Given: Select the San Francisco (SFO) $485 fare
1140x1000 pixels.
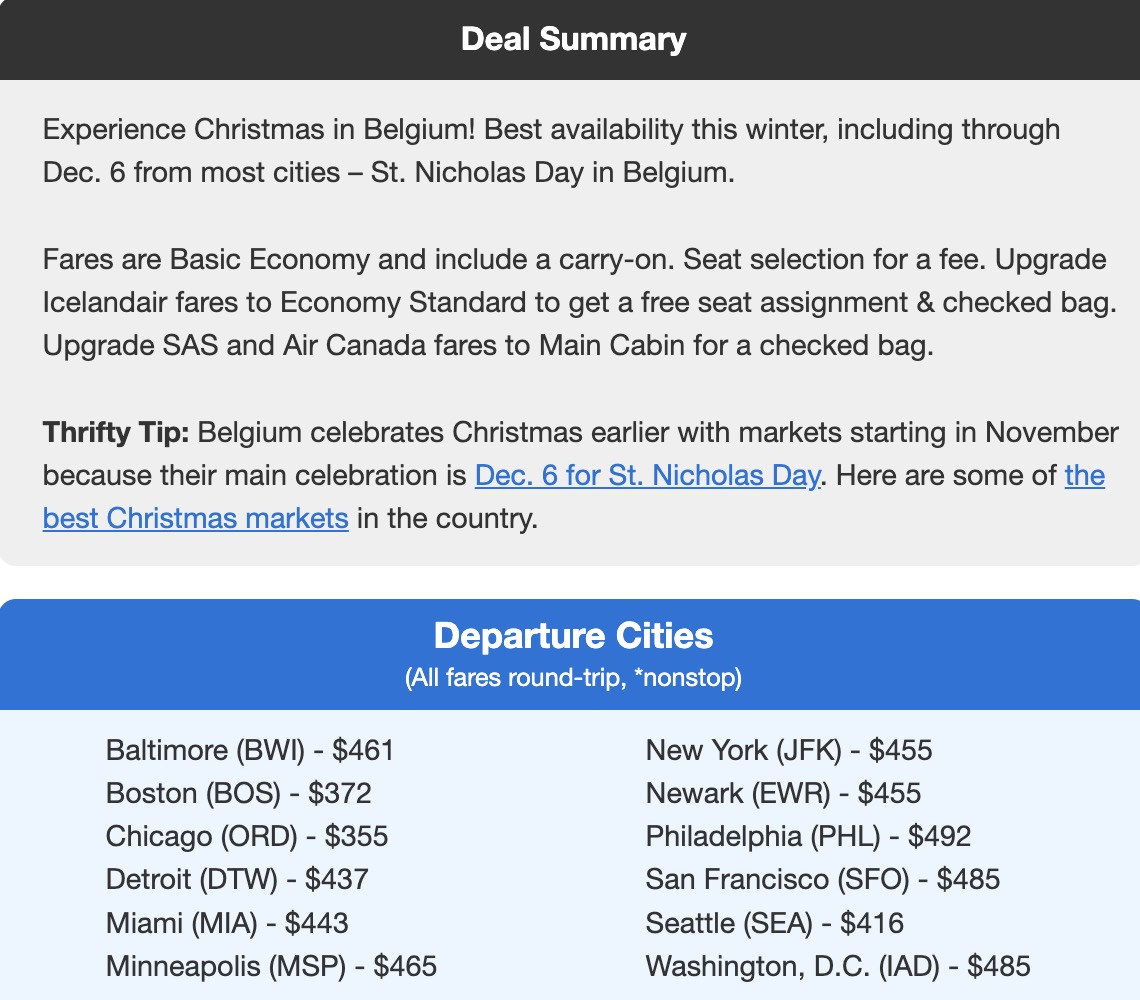Looking at the screenshot, I should click(822, 879).
